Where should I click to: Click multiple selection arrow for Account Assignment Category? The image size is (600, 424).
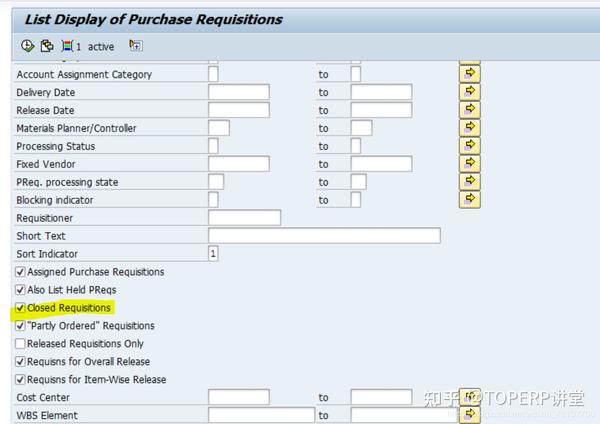point(470,74)
